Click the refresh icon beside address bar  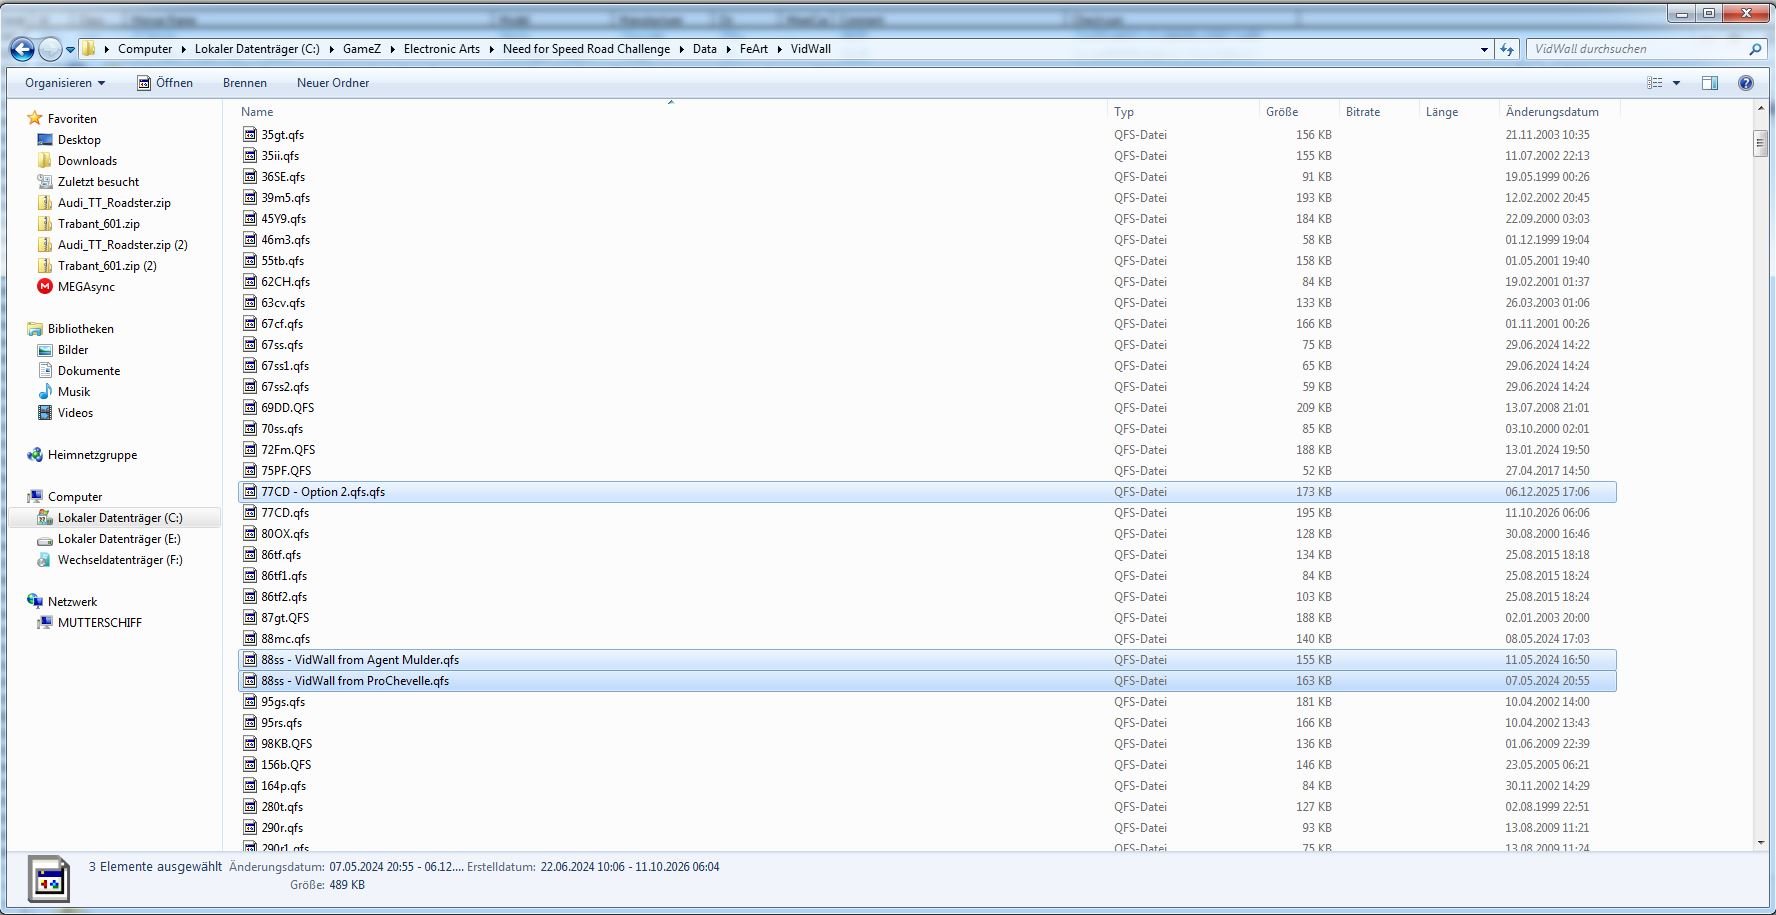[1507, 49]
